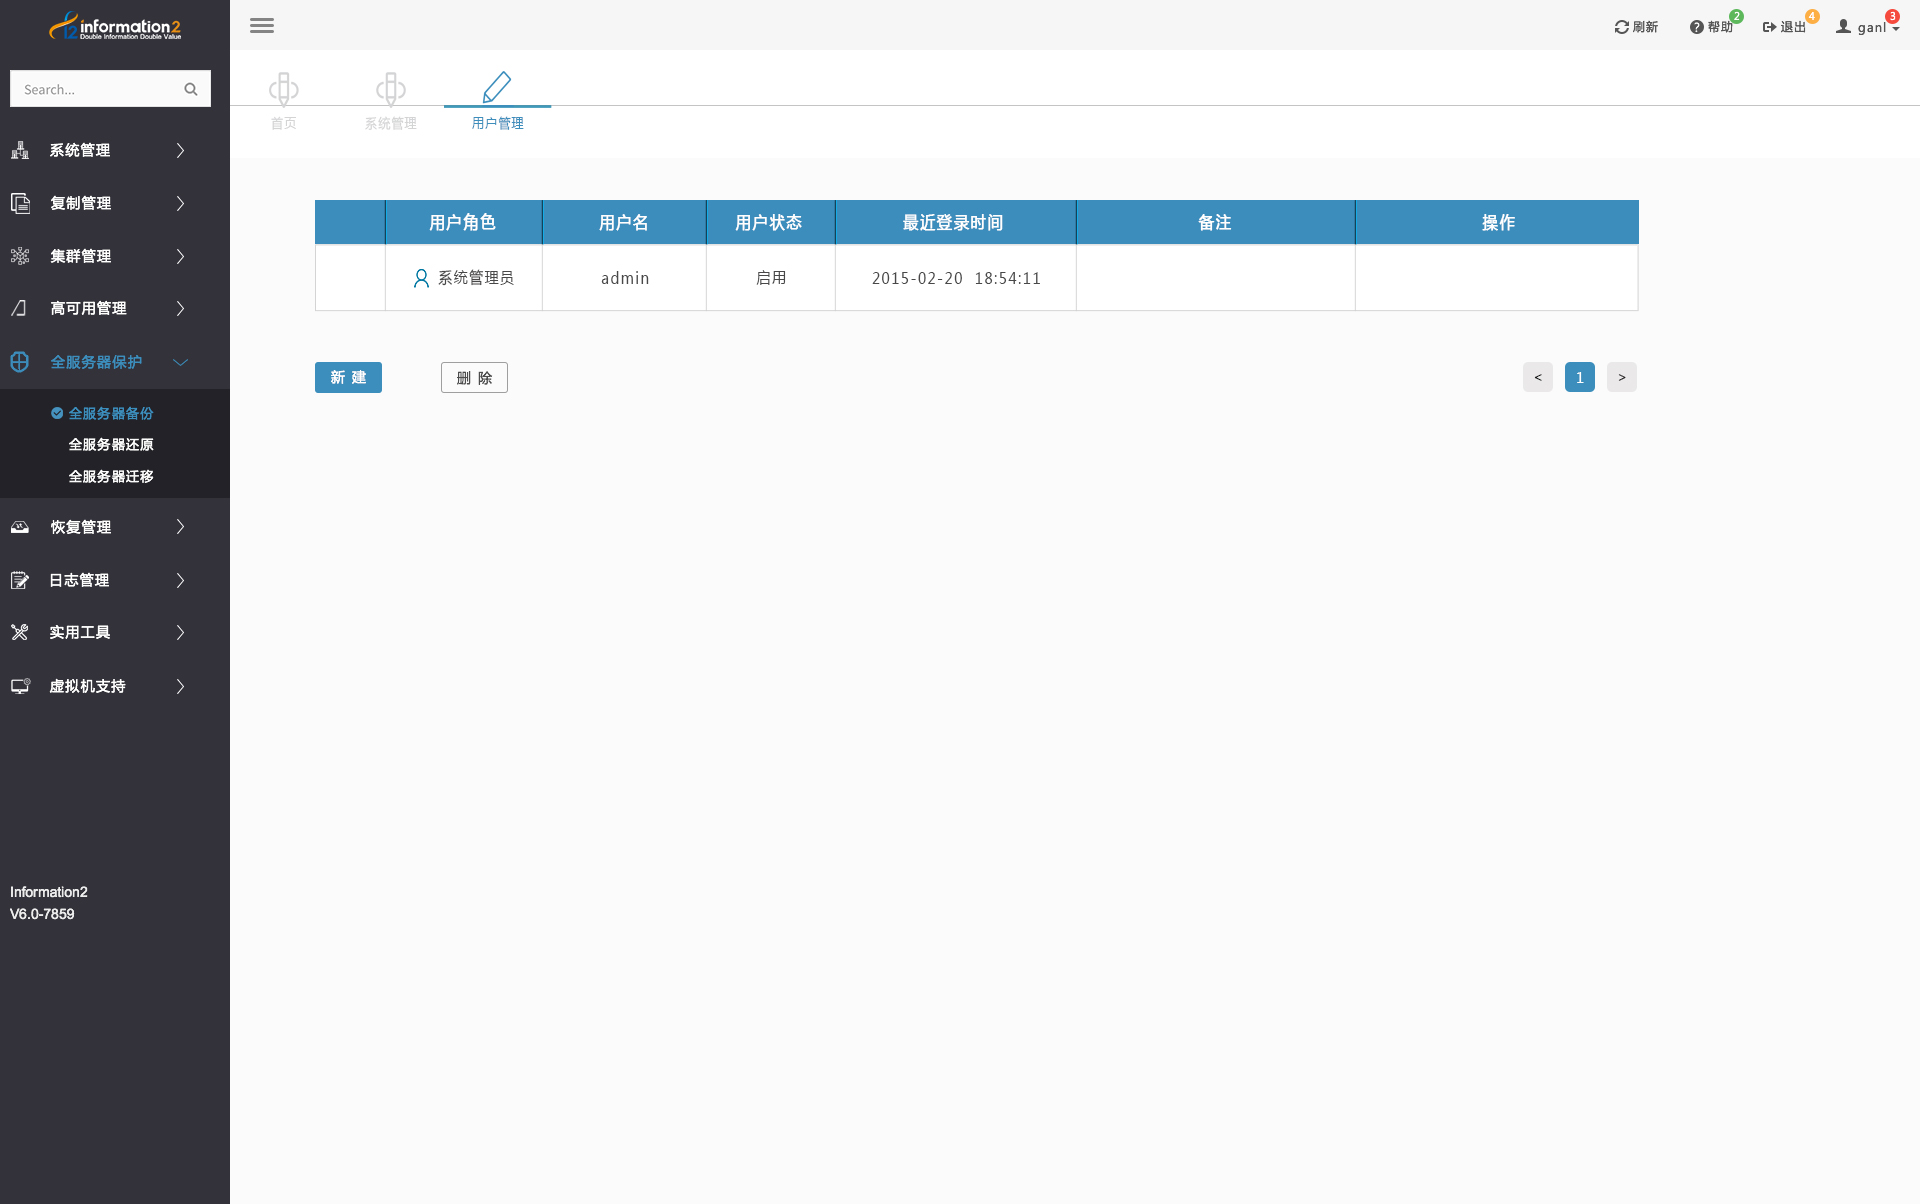Click the 新建 button
Viewport: 1920px width, 1204px height.
click(x=348, y=377)
